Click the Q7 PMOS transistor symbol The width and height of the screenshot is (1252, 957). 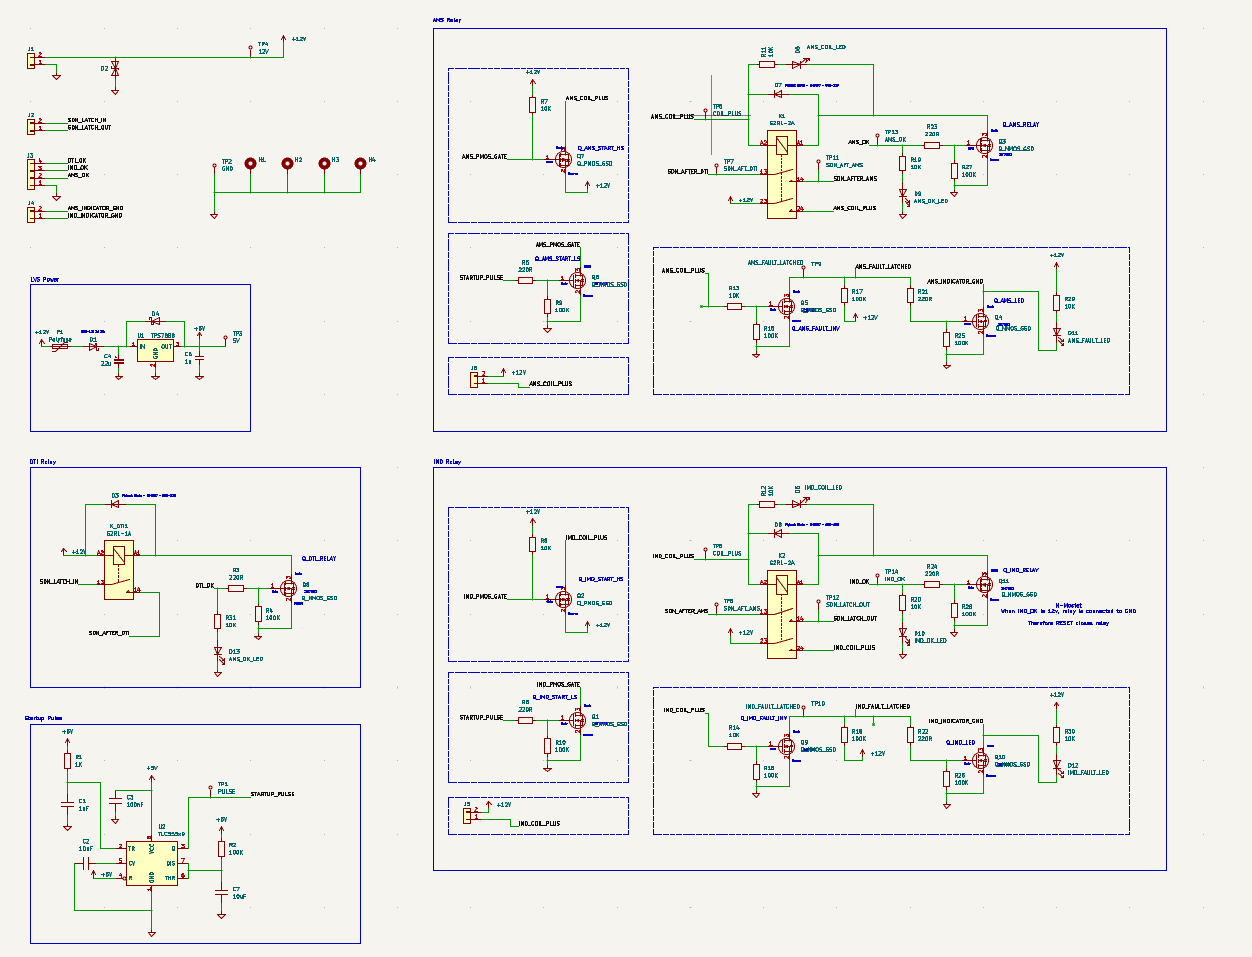tap(566, 159)
